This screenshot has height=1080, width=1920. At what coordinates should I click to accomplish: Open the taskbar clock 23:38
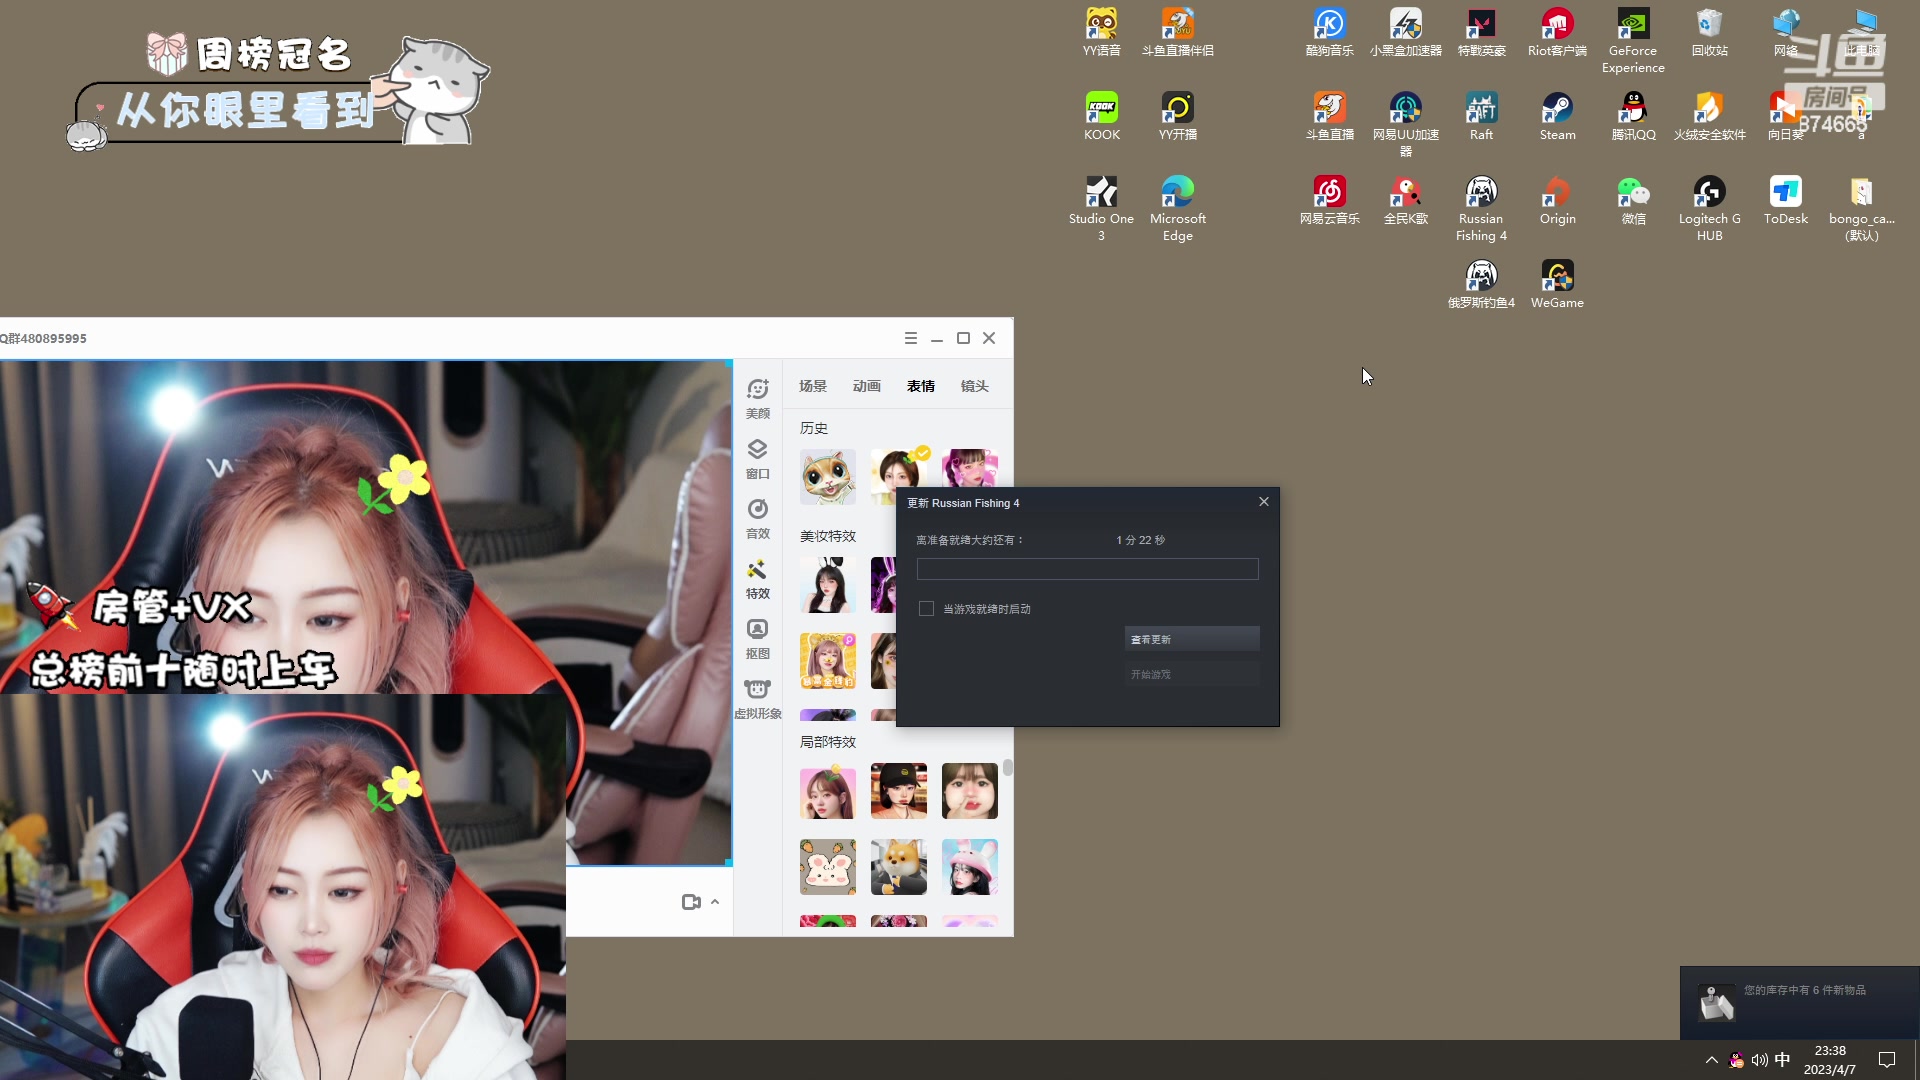tap(1830, 1060)
